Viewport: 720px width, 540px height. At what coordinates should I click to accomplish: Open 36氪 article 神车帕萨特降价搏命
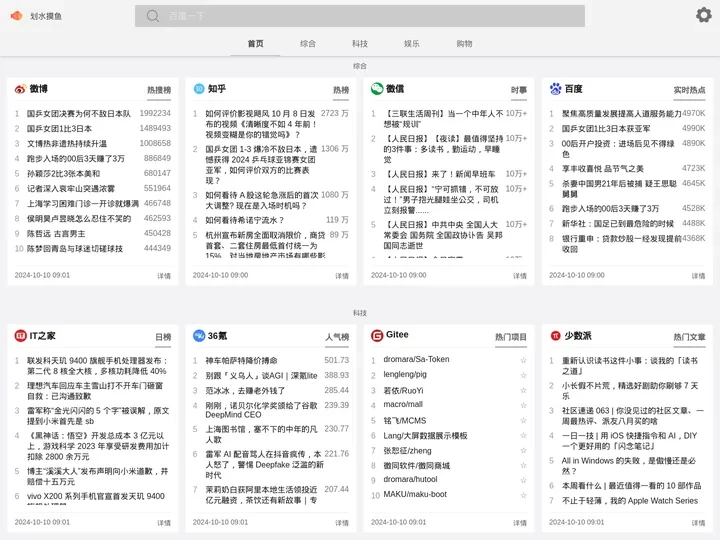(x=241, y=360)
